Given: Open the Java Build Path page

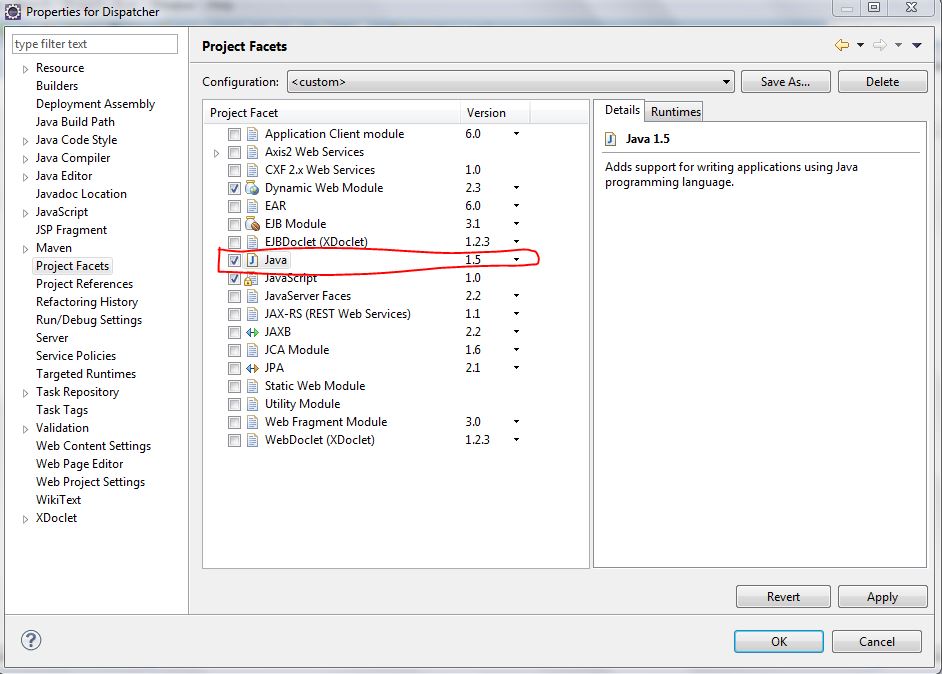Looking at the screenshot, I should coord(75,122).
